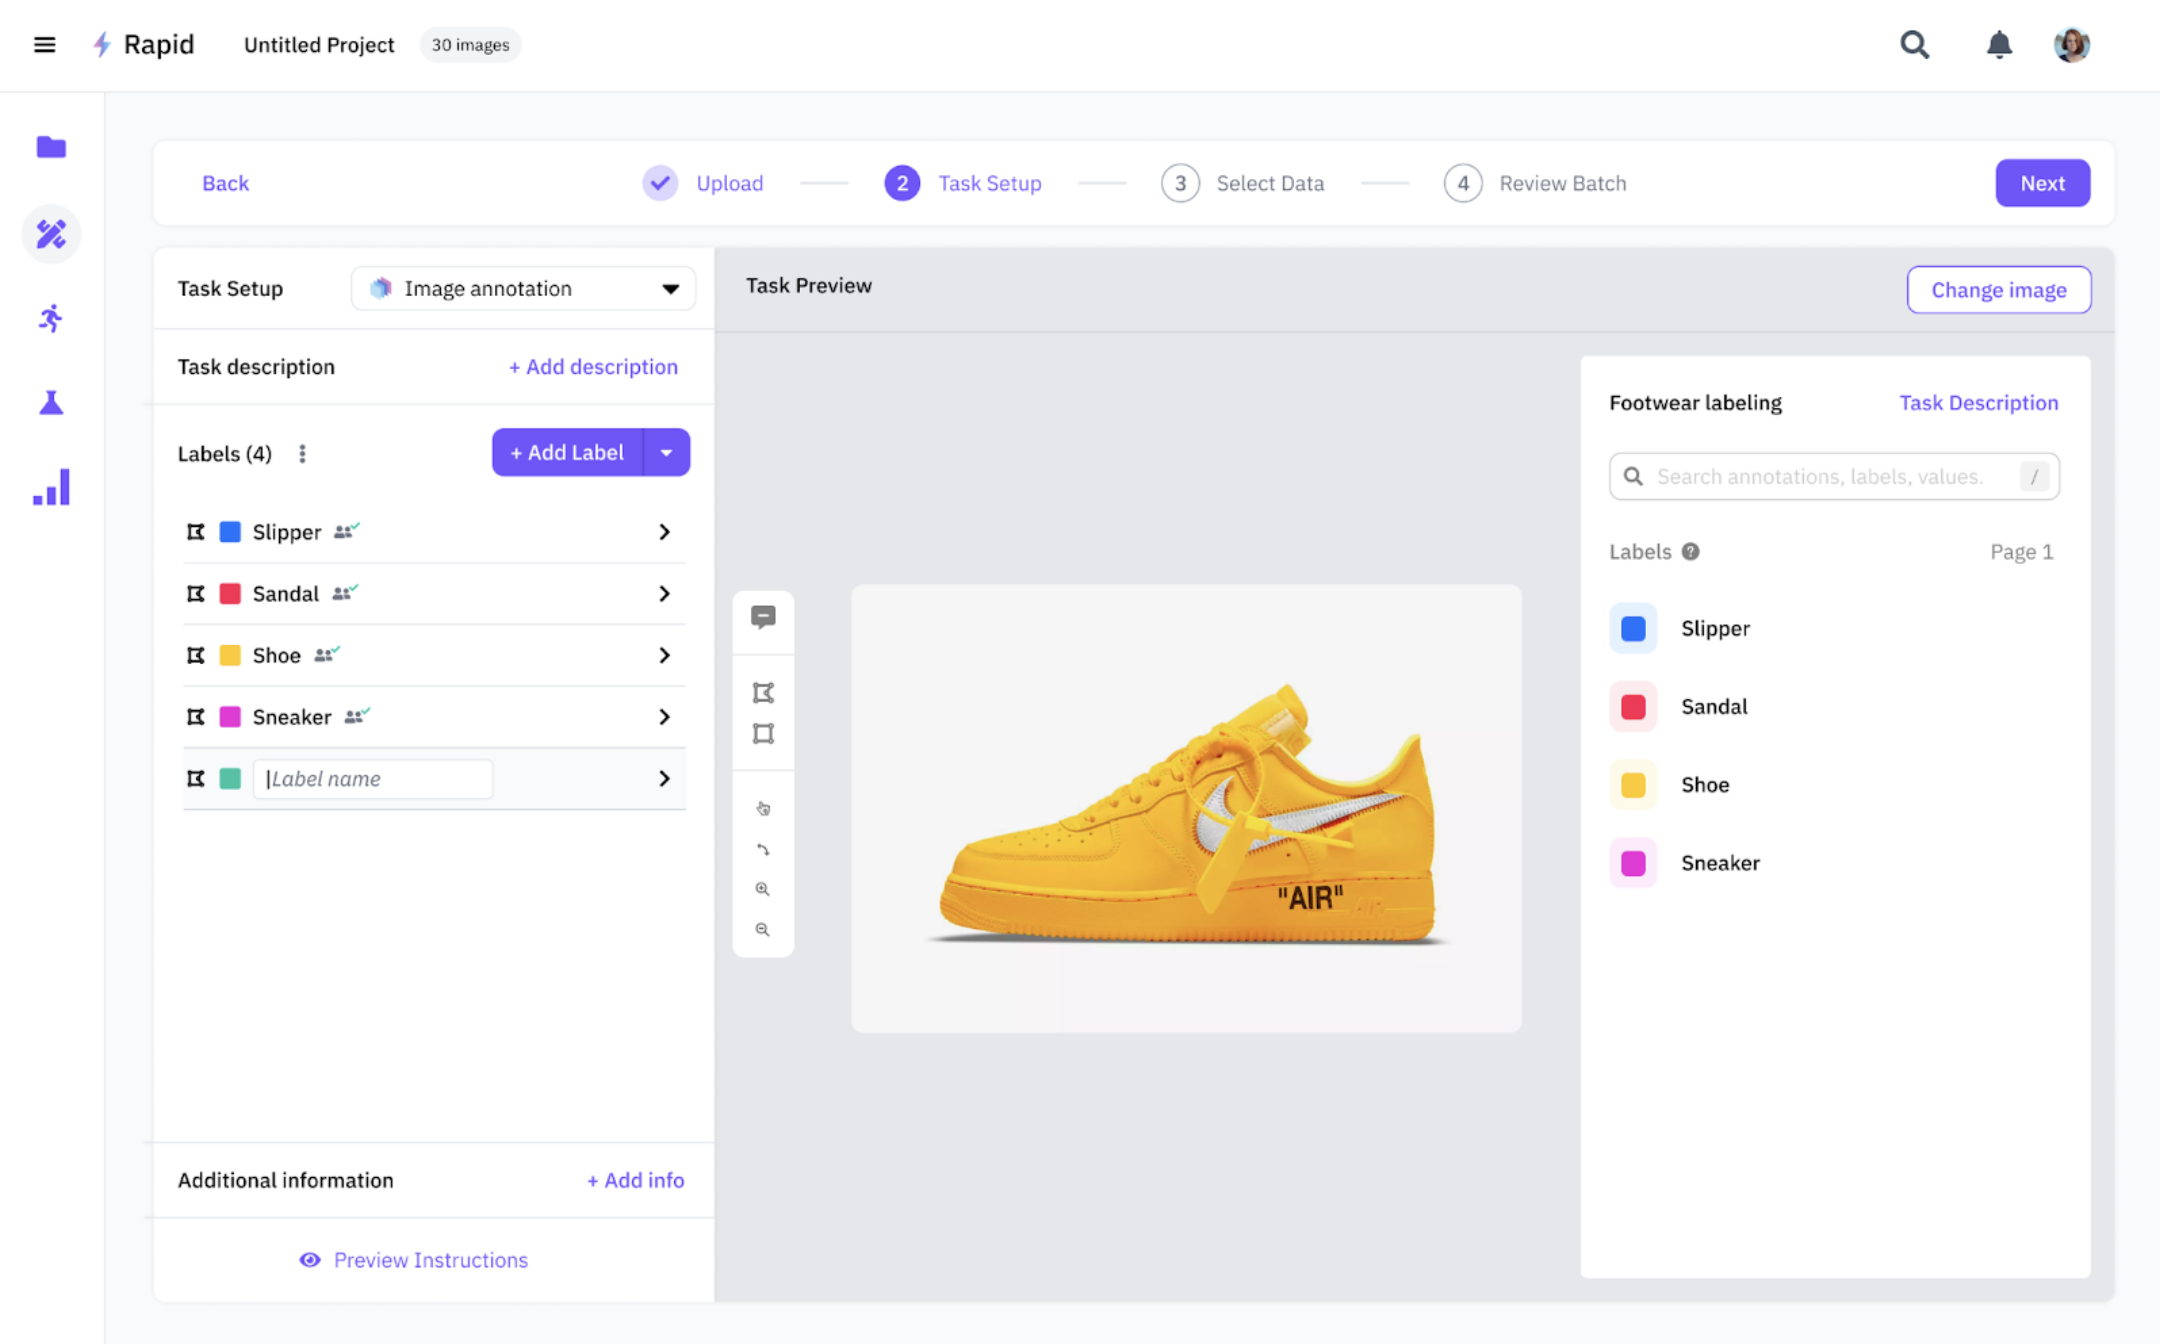Open the Task Description link in preview
The width and height of the screenshot is (2160, 1344).
(1978, 403)
